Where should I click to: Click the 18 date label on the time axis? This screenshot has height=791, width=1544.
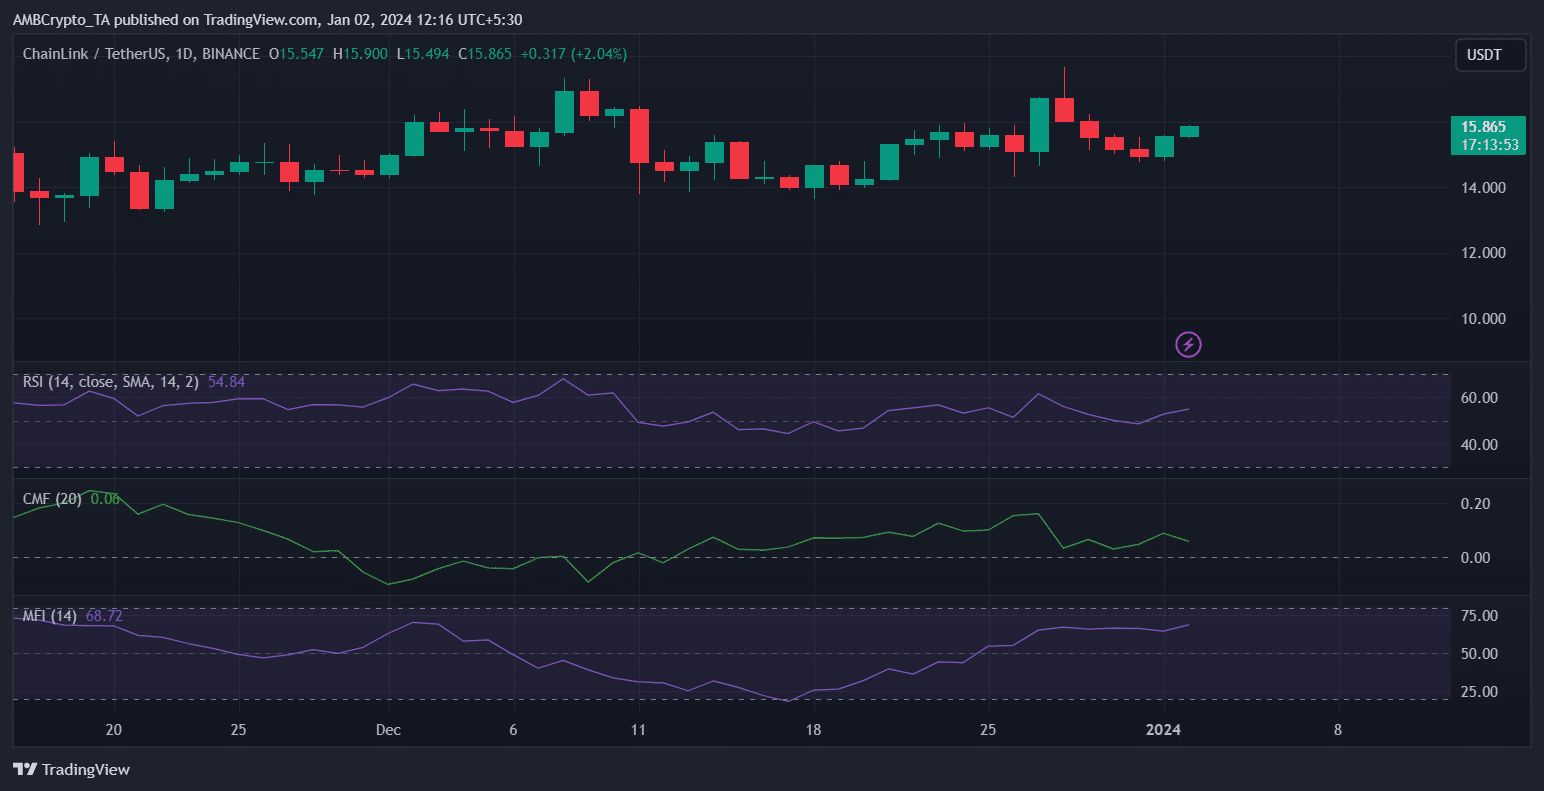click(x=813, y=730)
